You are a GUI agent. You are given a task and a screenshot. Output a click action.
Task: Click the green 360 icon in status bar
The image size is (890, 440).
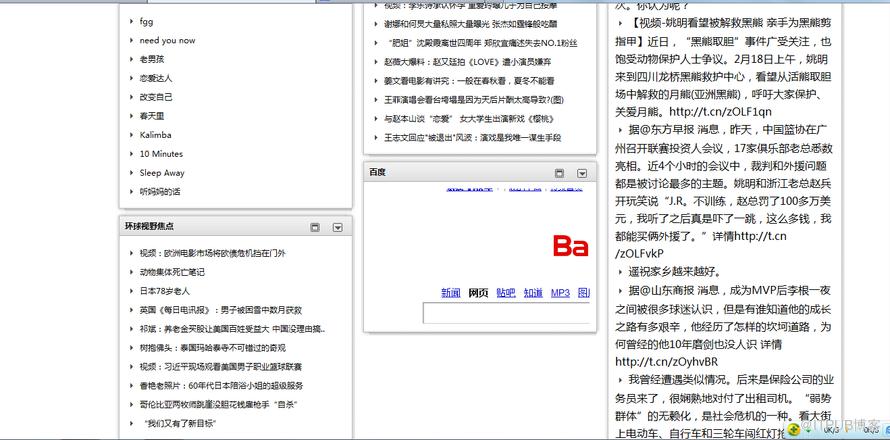(x=794, y=430)
